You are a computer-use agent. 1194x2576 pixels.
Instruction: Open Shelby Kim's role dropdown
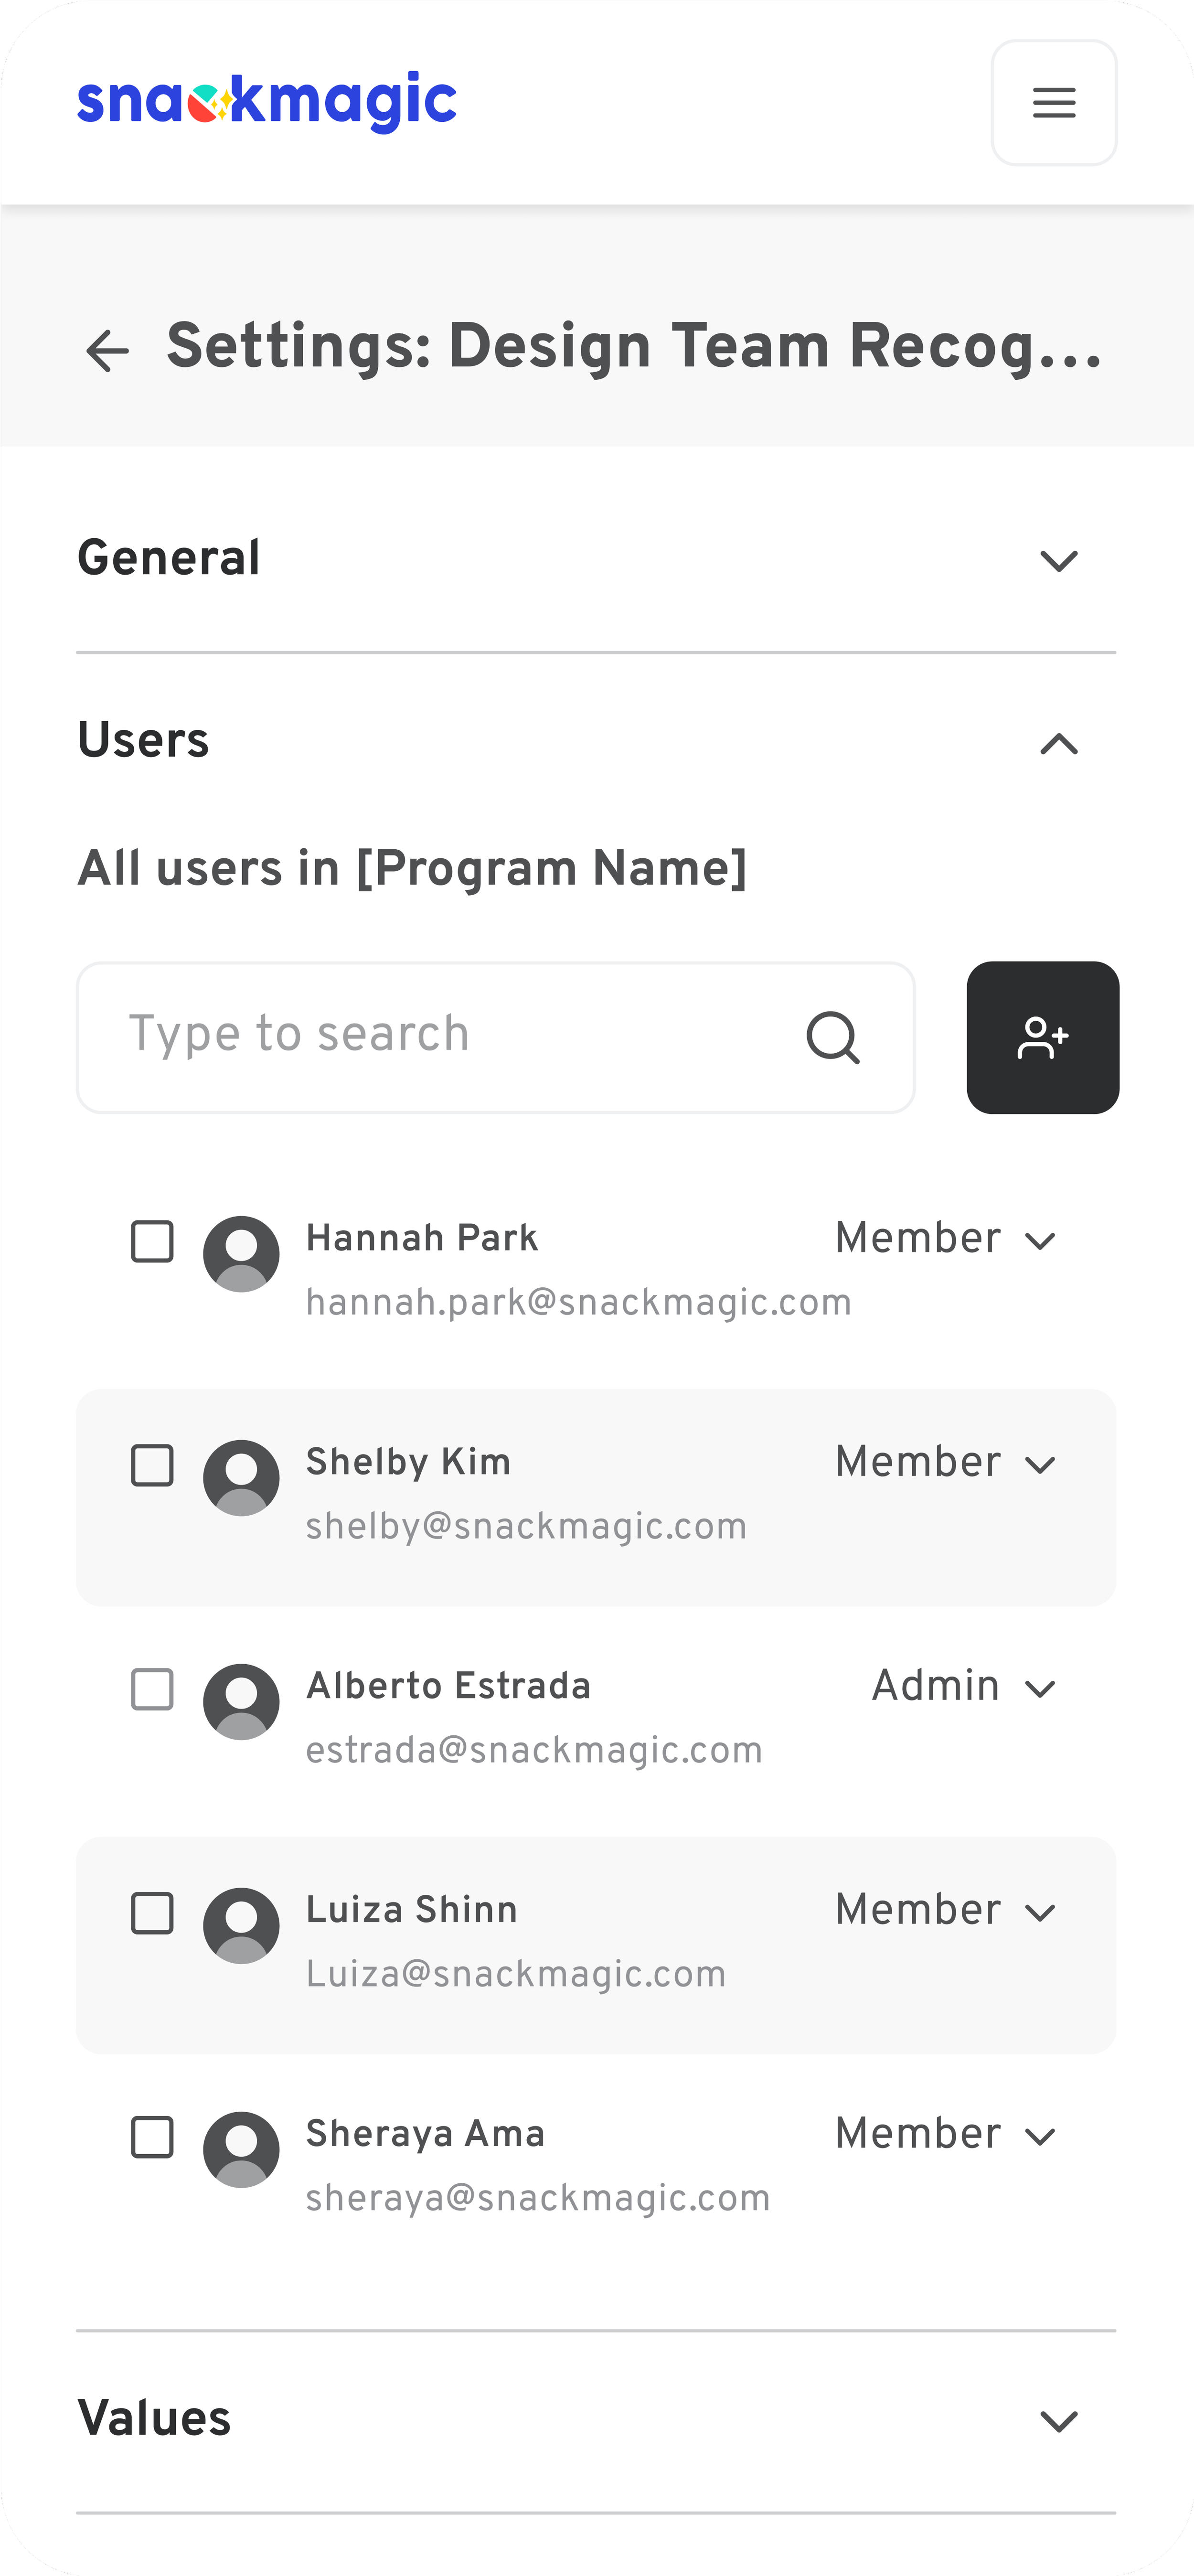click(946, 1463)
